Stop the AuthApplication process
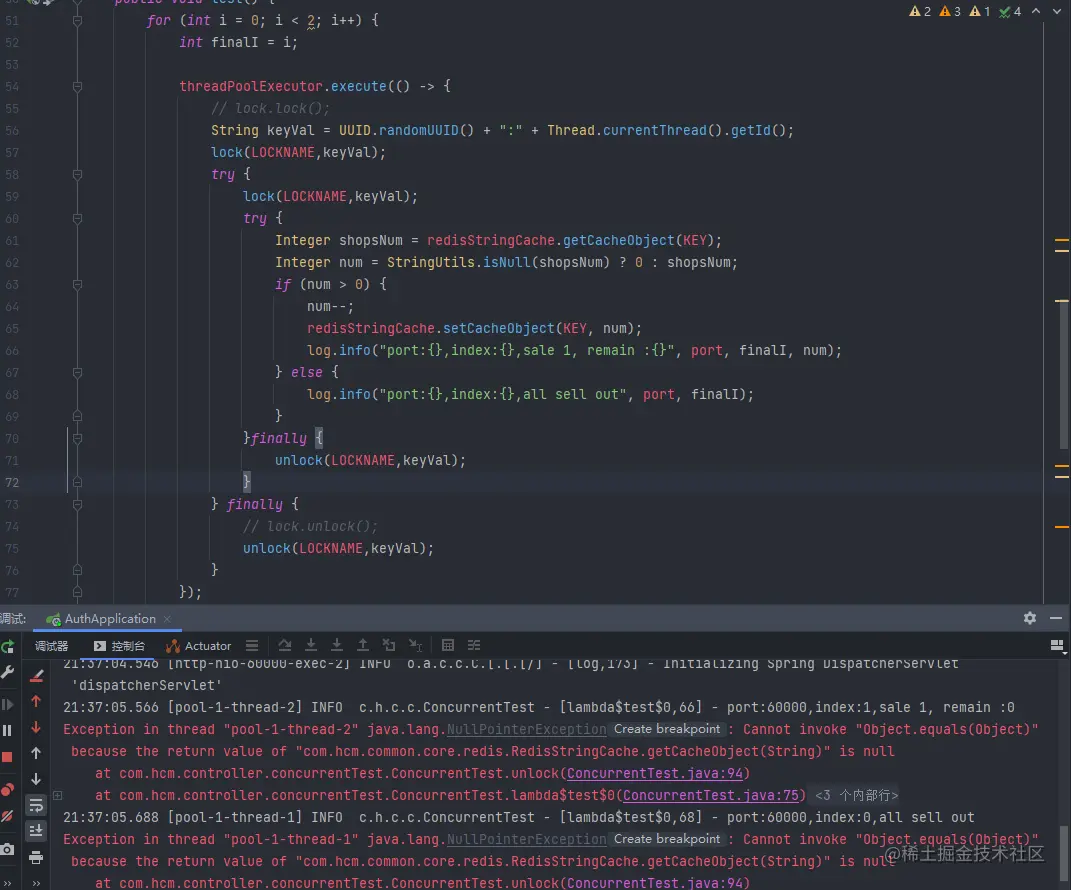The width and height of the screenshot is (1071, 890). point(7,757)
